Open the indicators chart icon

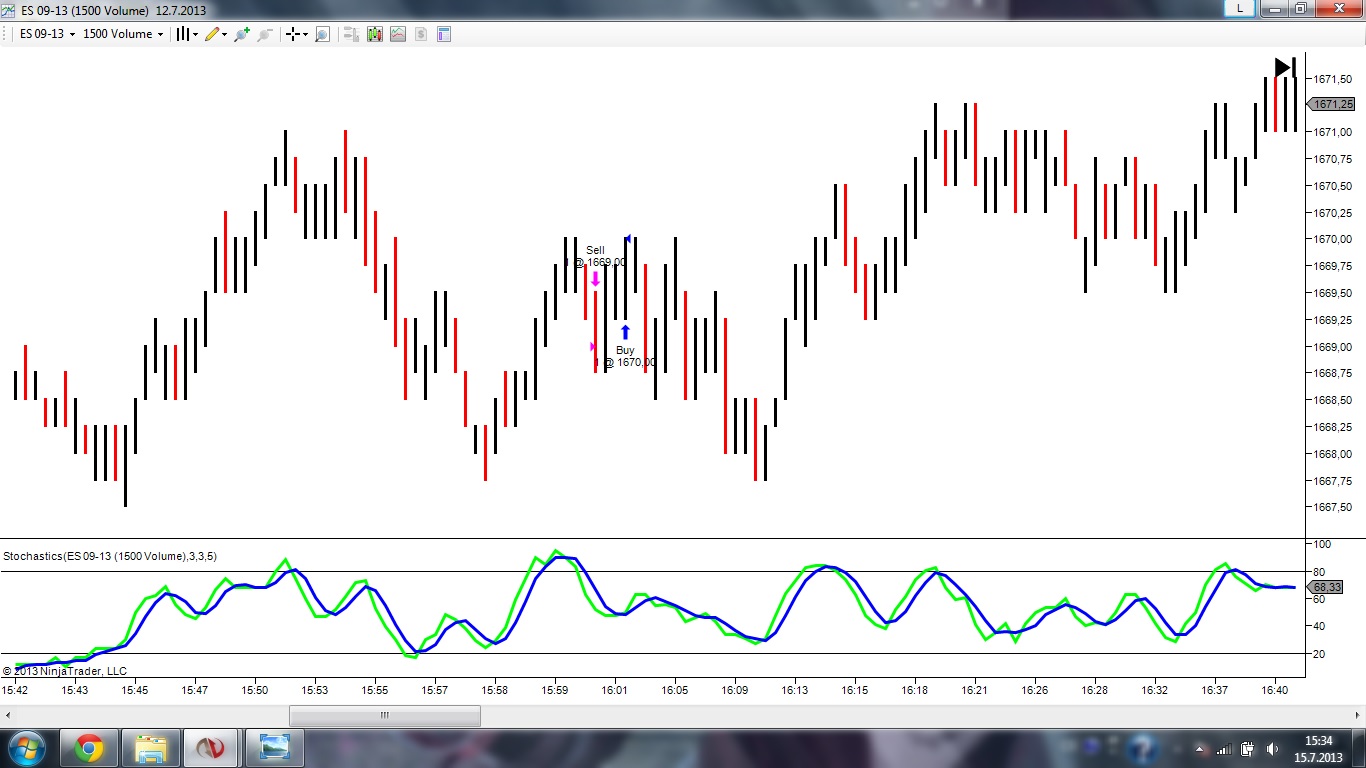pos(398,34)
